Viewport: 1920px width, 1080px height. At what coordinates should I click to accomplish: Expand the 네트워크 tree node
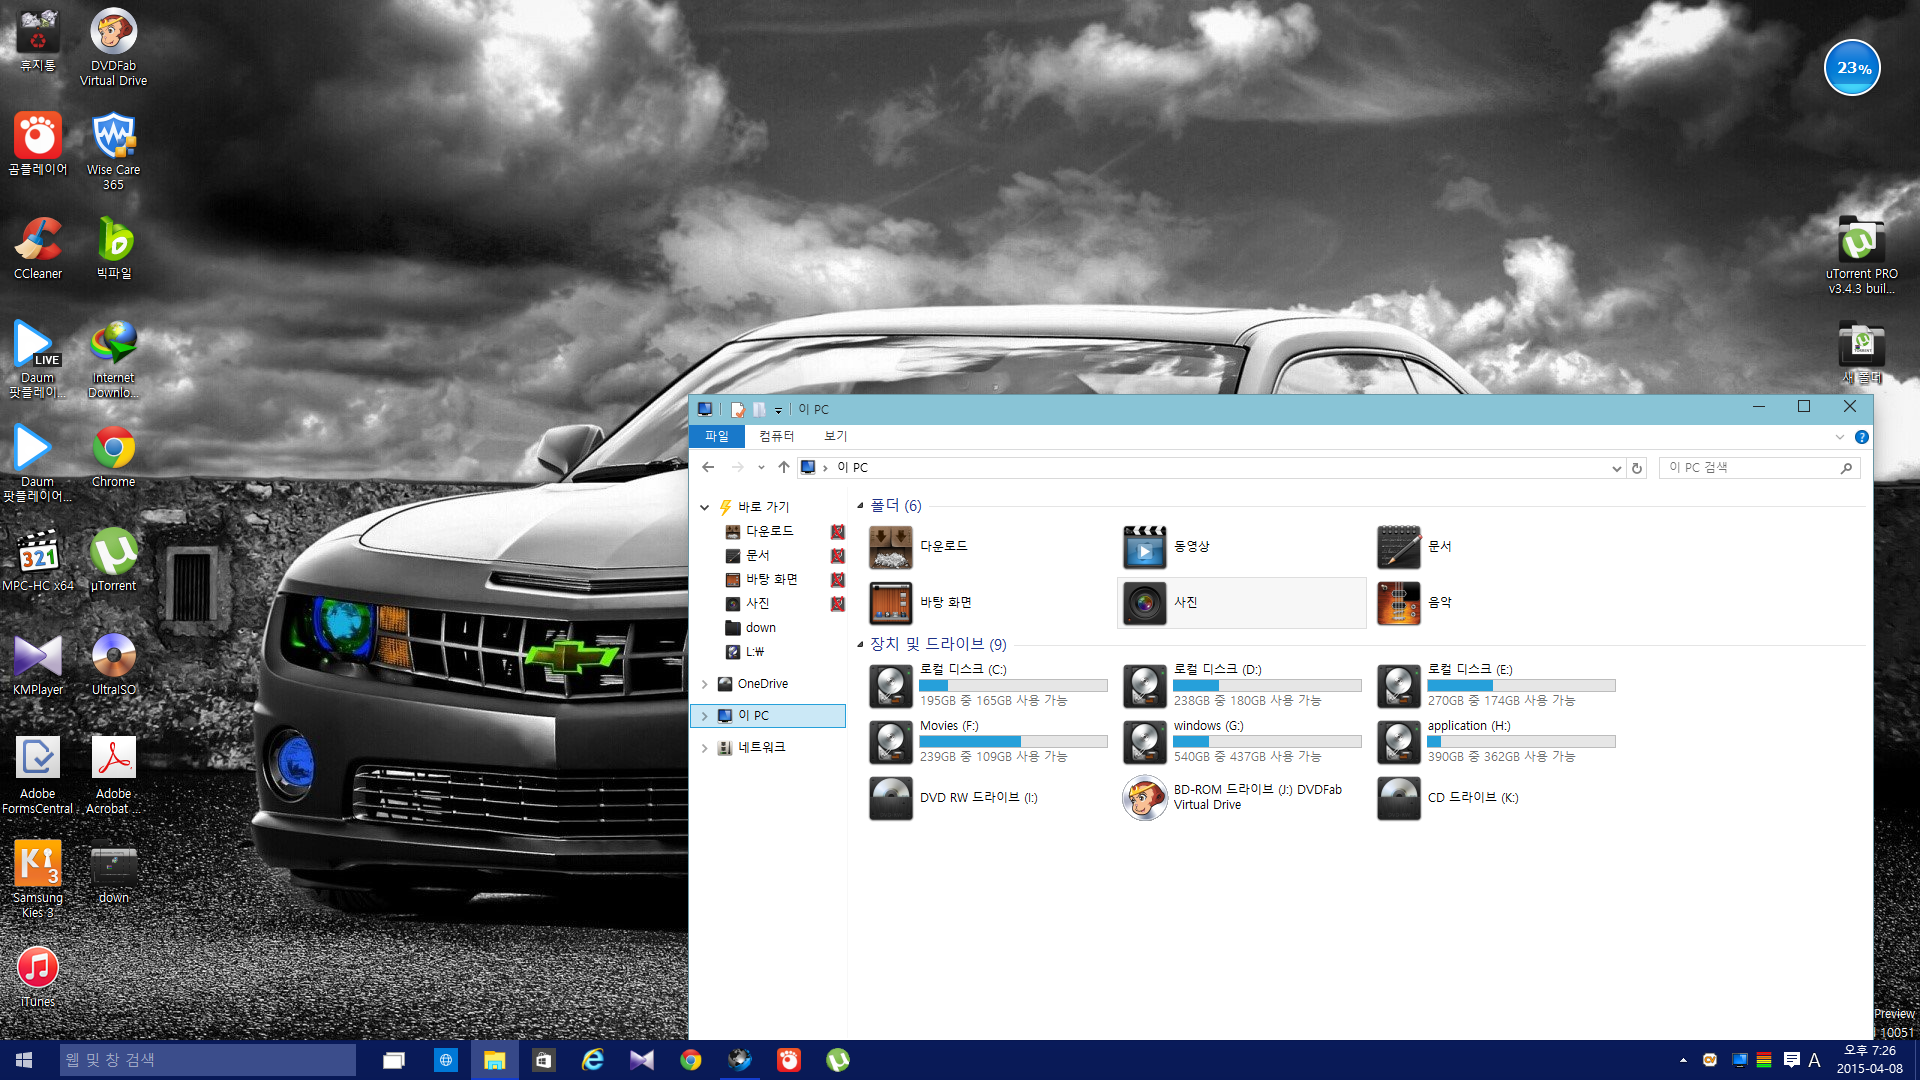coord(705,748)
